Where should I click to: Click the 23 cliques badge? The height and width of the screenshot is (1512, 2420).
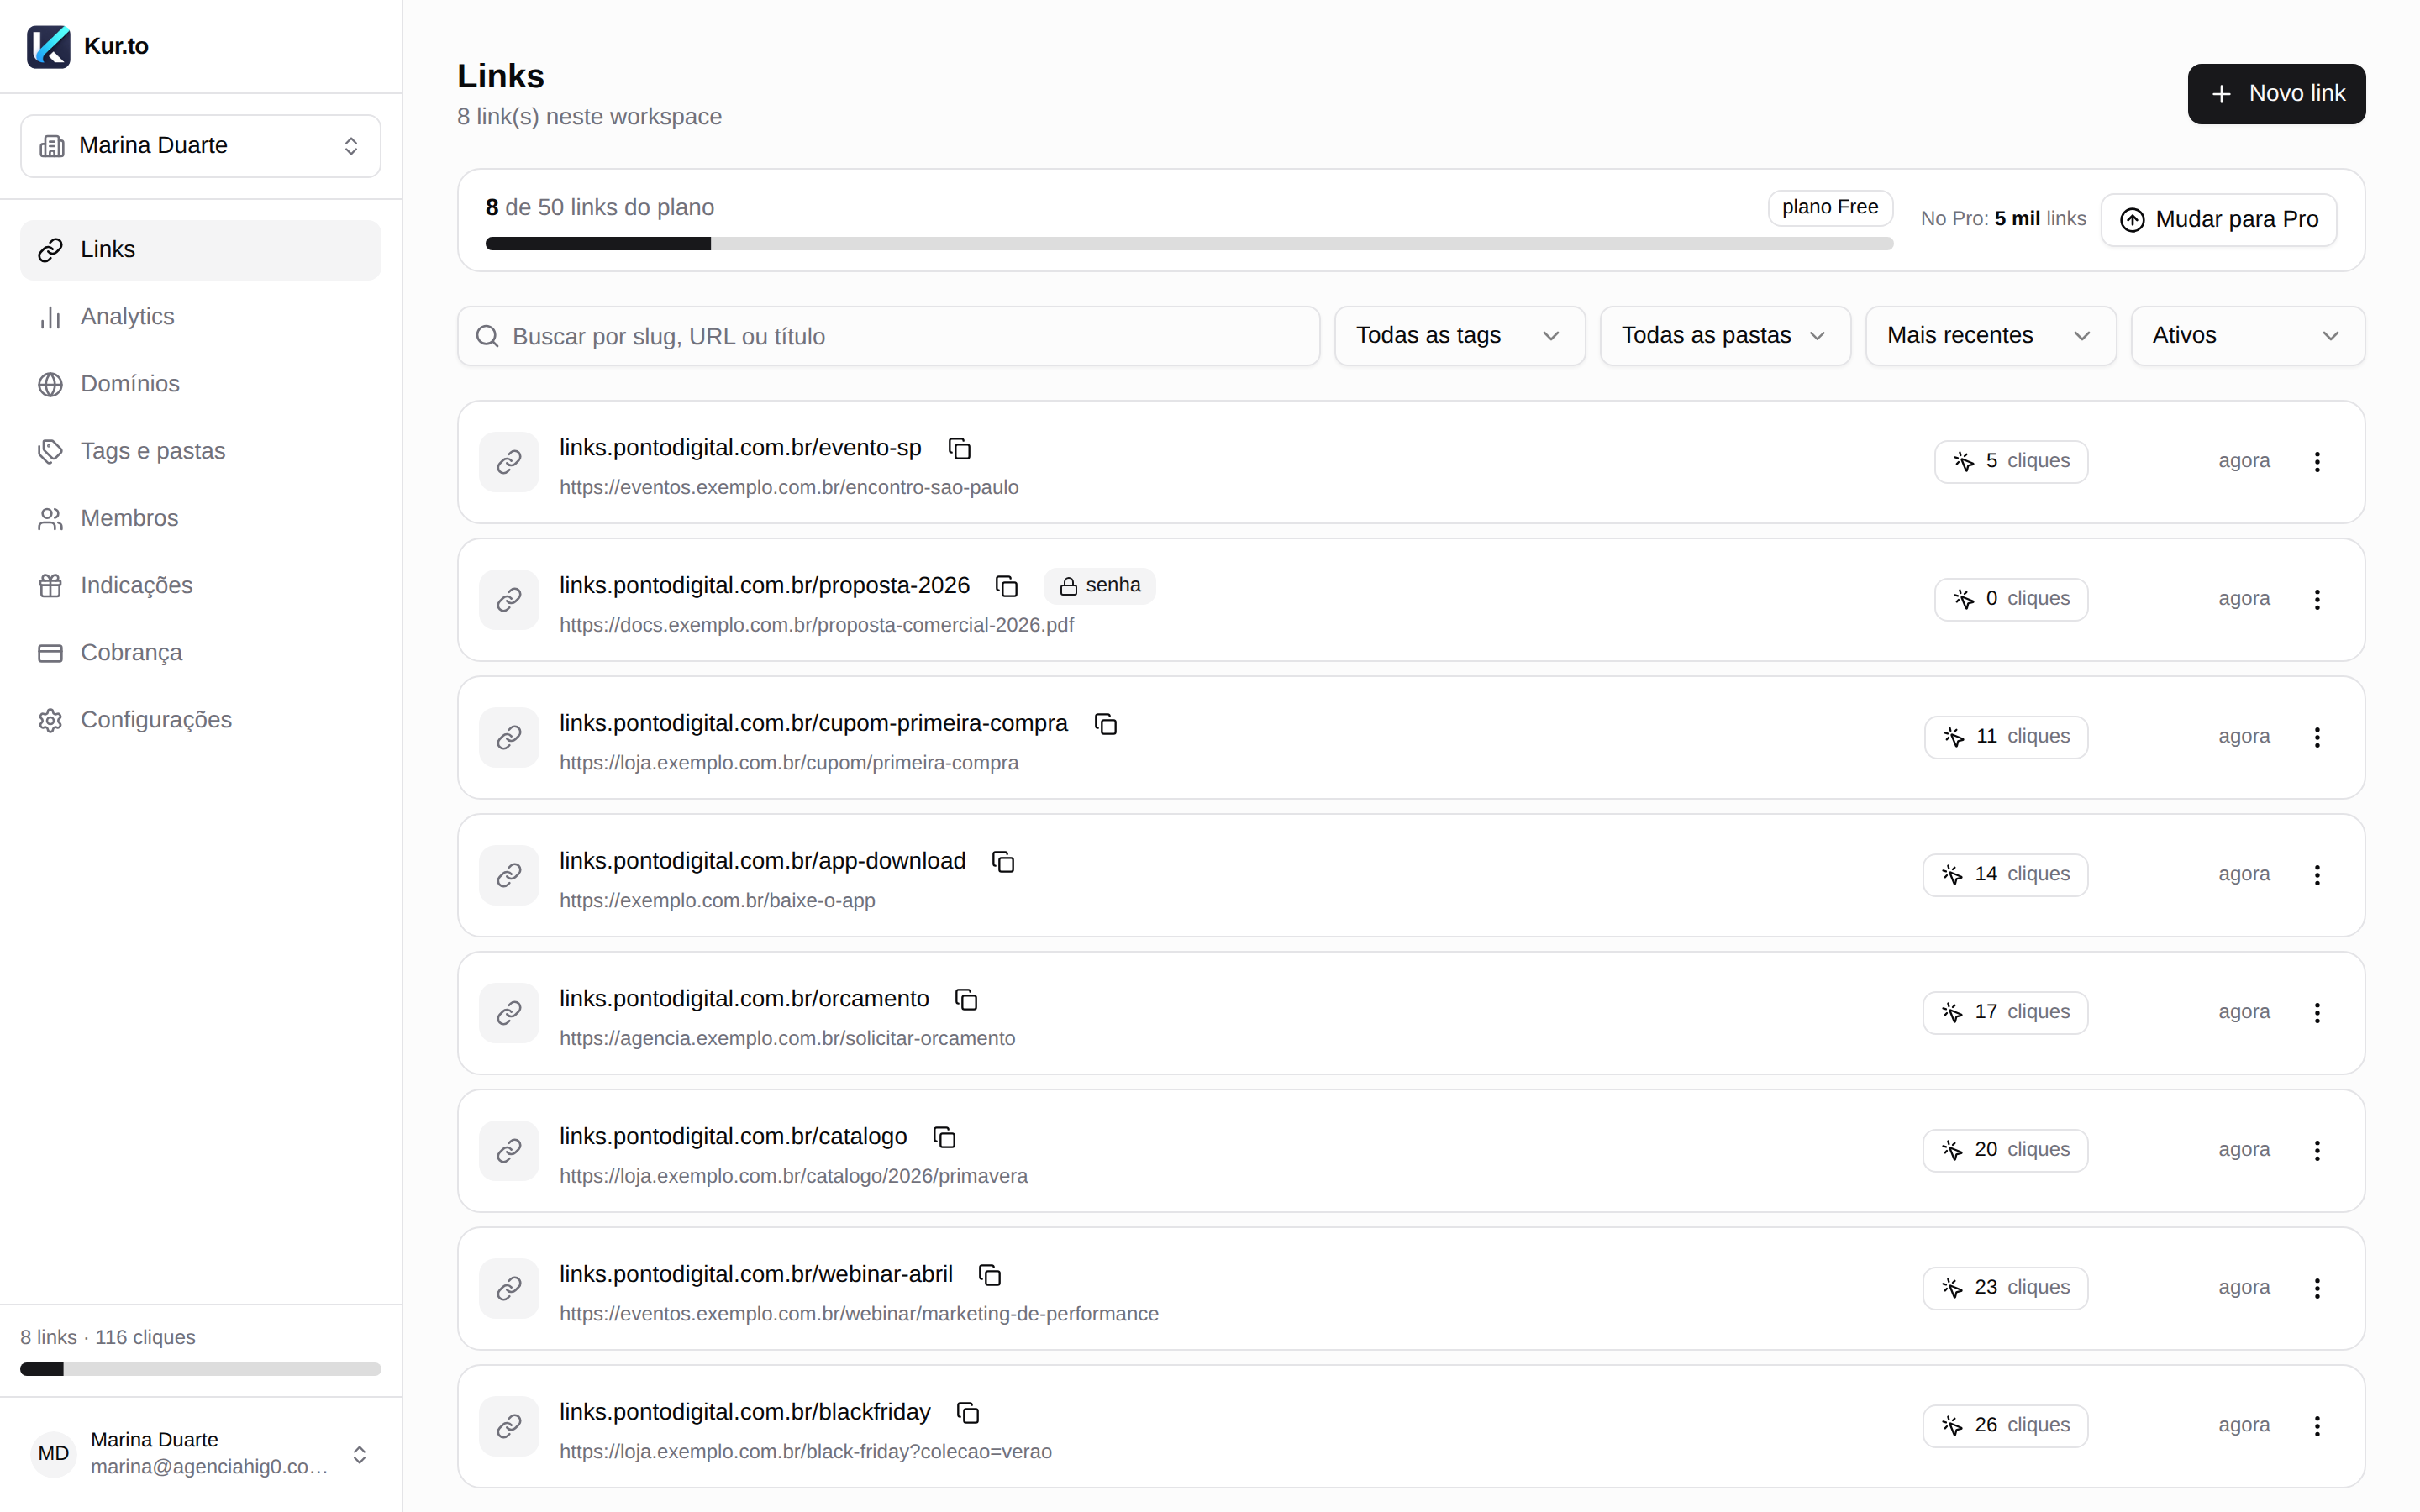click(x=2005, y=1289)
